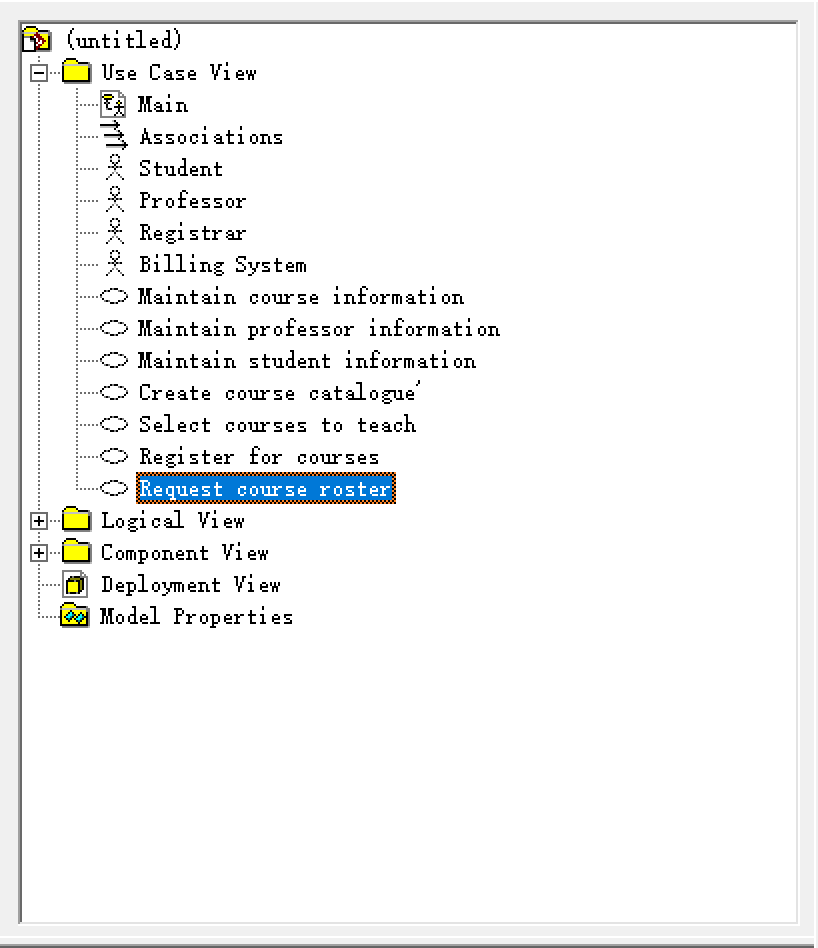818x948 pixels.
Task: Select the Use Case View label
Action: (178, 72)
